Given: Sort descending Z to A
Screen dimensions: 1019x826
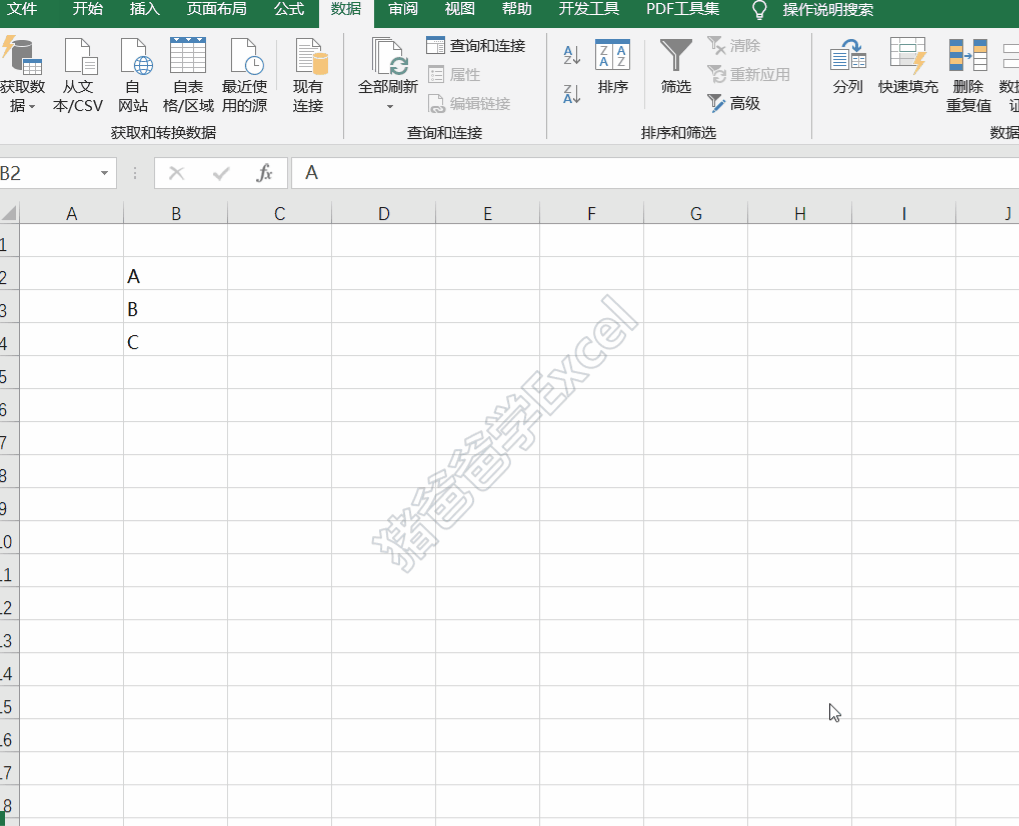Looking at the screenshot, I should [x=571, y=94].
